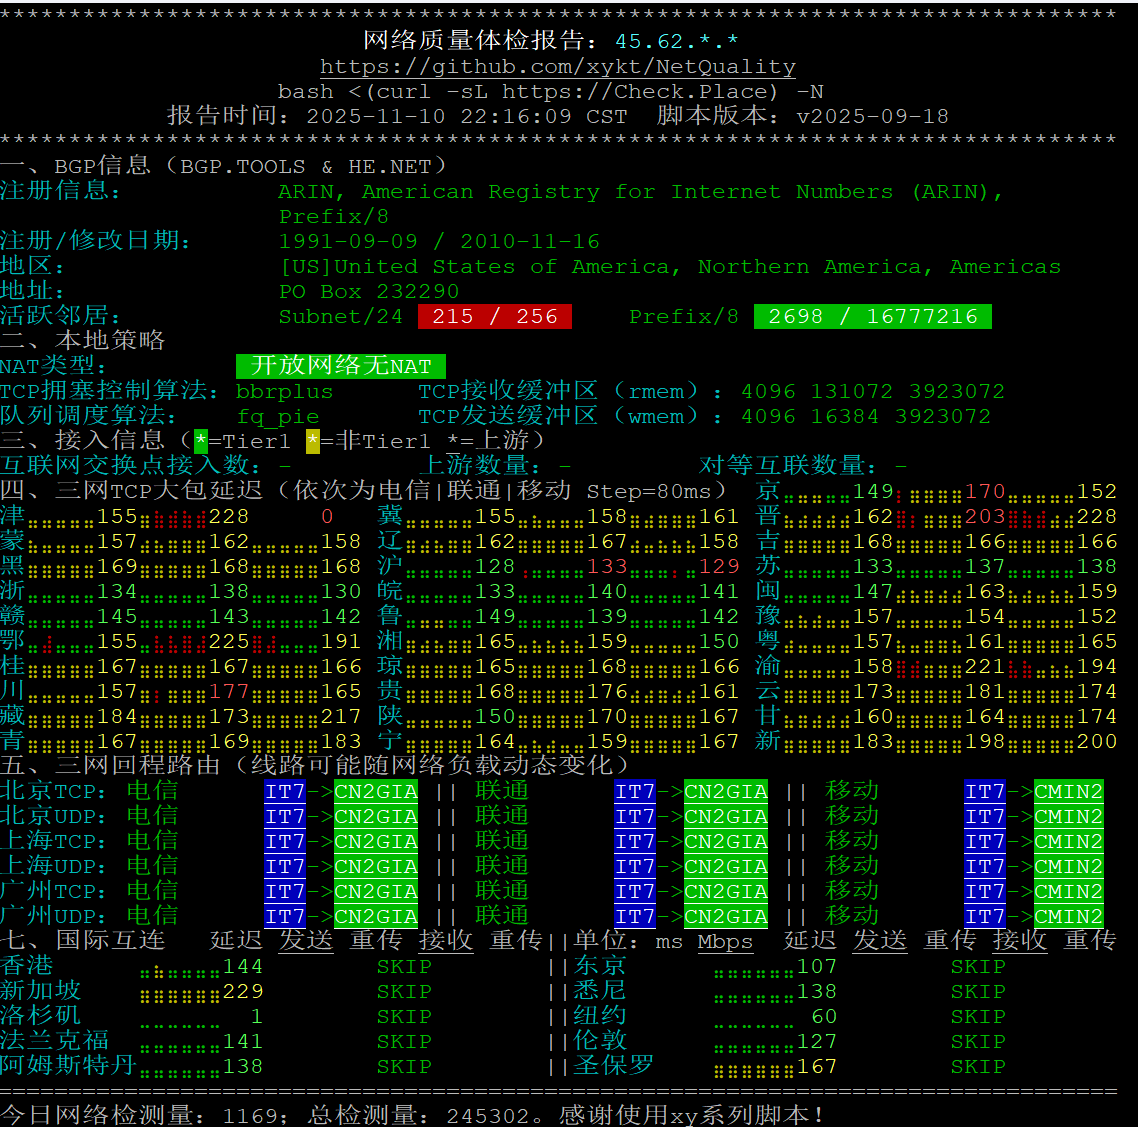1138x1127 pixels.
Task: Click the SKIP value in 香港 row
Action: pyautogui.click(x=404, y=967)
